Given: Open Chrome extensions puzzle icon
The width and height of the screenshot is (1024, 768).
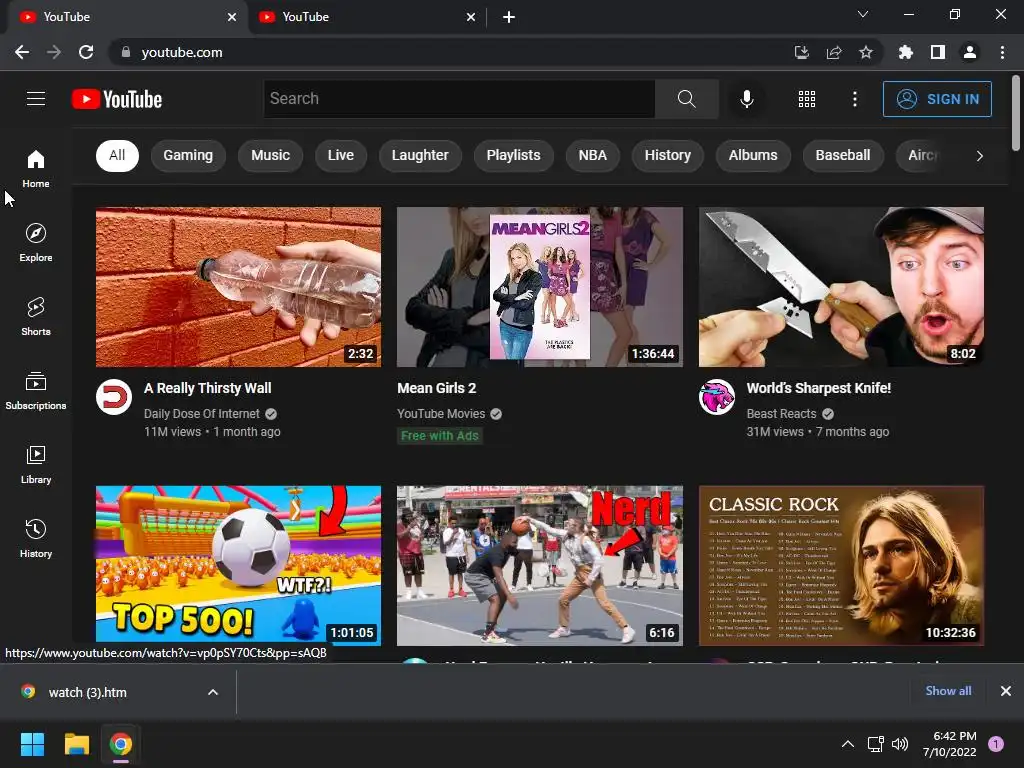Looking at the screenshot, I should (905, 52).
